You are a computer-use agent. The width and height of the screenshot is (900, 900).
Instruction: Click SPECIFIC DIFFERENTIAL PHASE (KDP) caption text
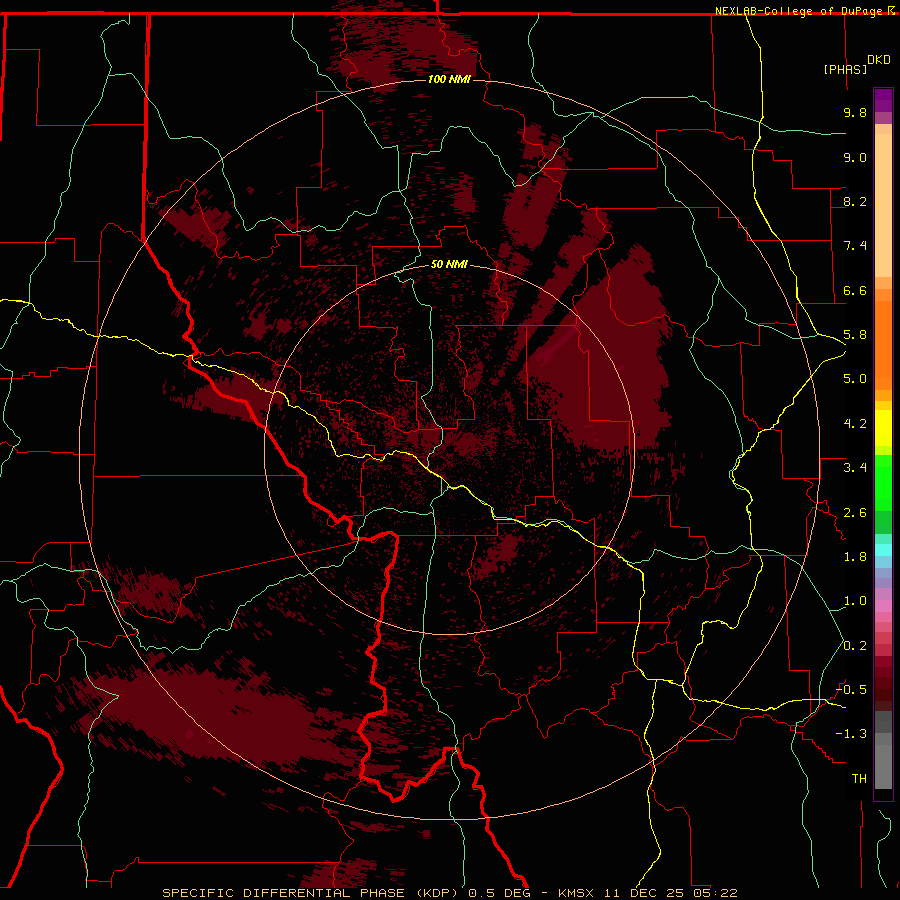click(312, 893)
